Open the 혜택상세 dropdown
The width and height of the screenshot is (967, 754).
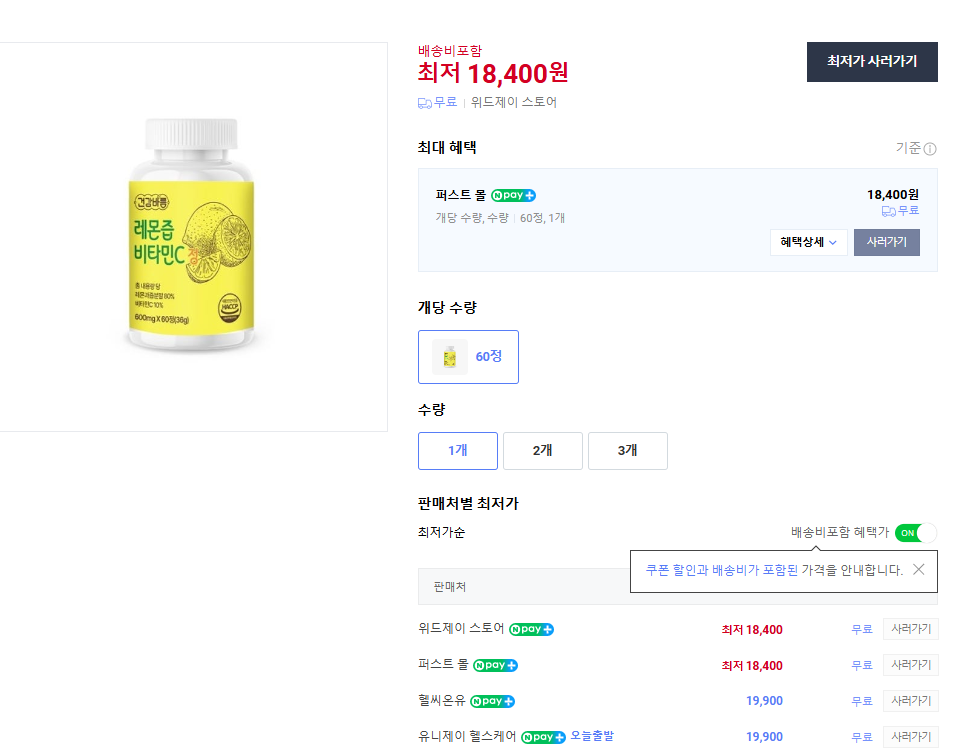click(x=808, y=241)
